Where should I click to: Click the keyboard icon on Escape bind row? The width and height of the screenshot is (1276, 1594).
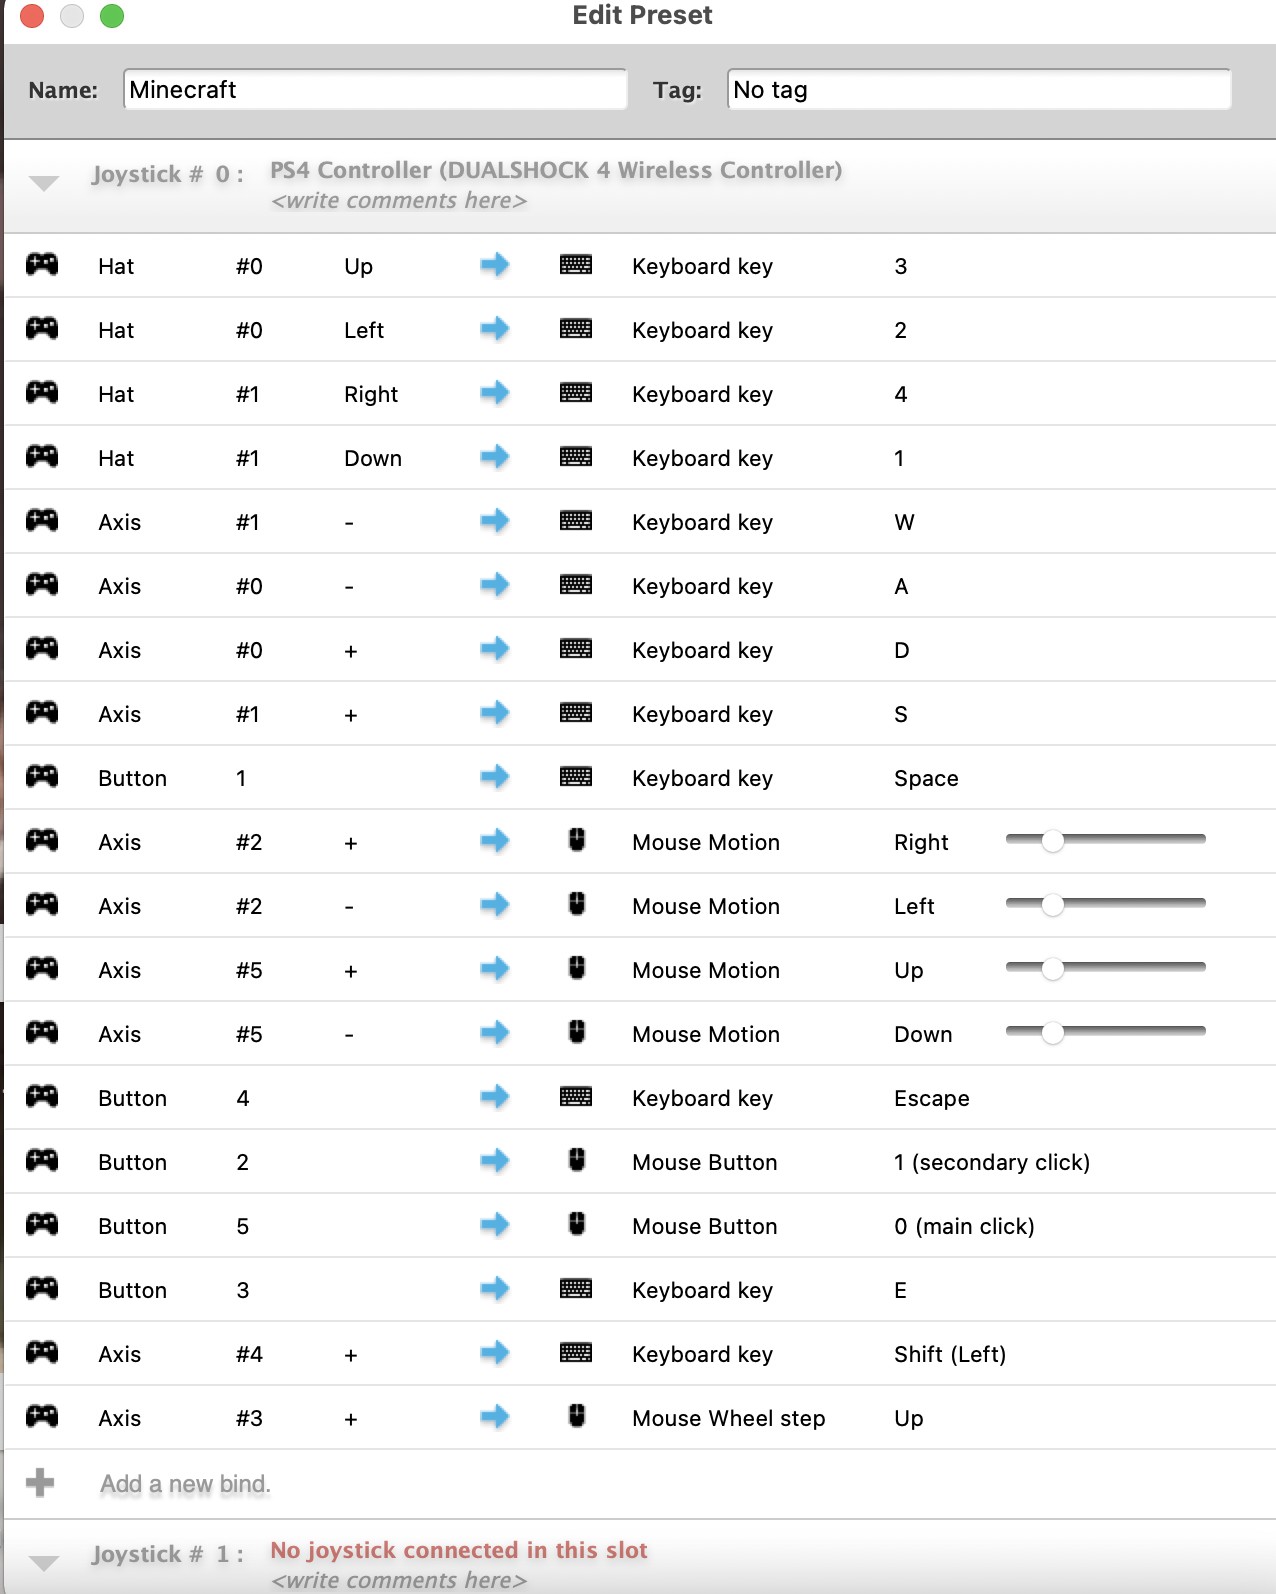pos(576,1097)
